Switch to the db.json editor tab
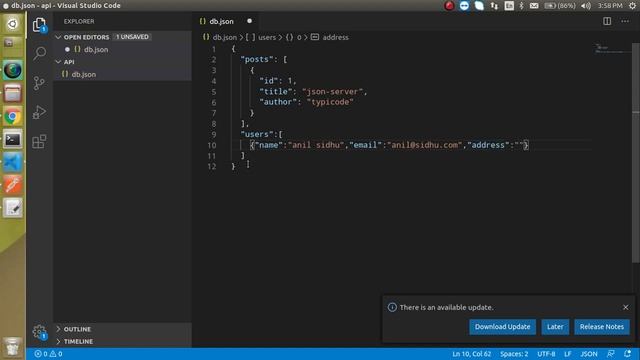Image resolution: width=640 pixels, height=360 pixels. (221, 21)
